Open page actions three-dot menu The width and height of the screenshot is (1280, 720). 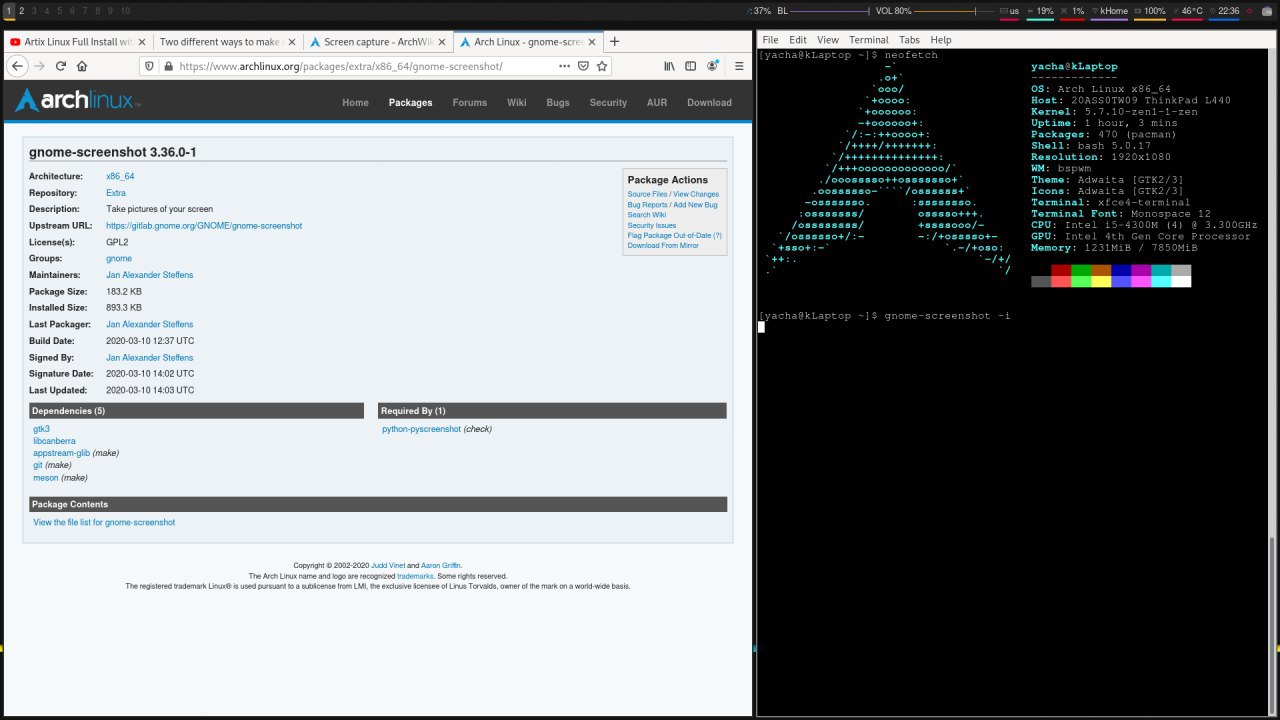click(565, 66)
